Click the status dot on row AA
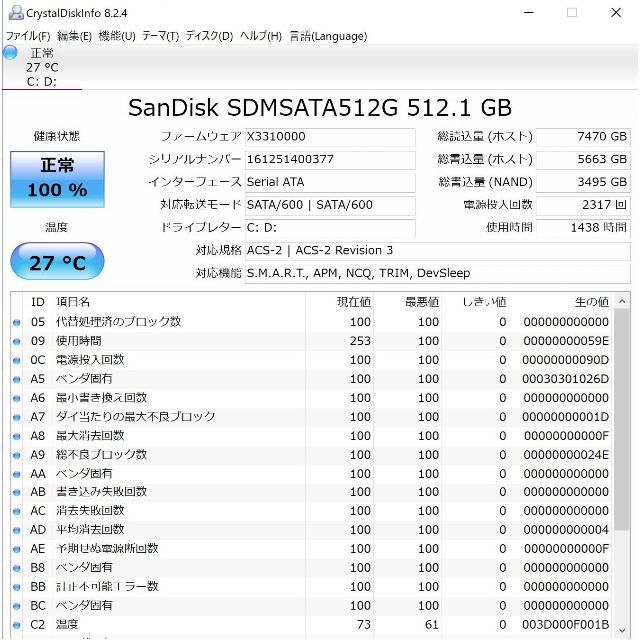The width and height of the screenshot is (640, 640). (x=17, y=474)
